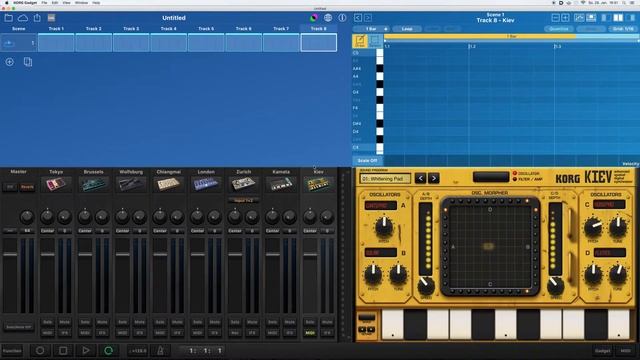
Task: Select previous Kiev sound program arrow
Action: [x=420, y=178]
